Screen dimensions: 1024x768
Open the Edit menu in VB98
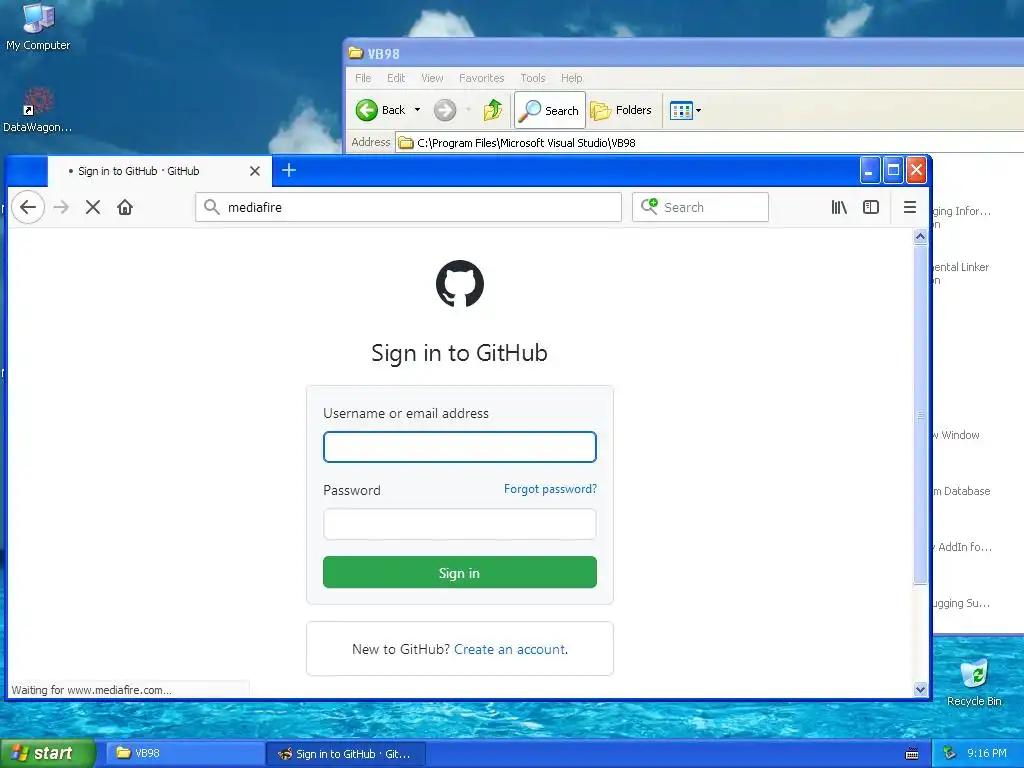click(x=396, y=78)
